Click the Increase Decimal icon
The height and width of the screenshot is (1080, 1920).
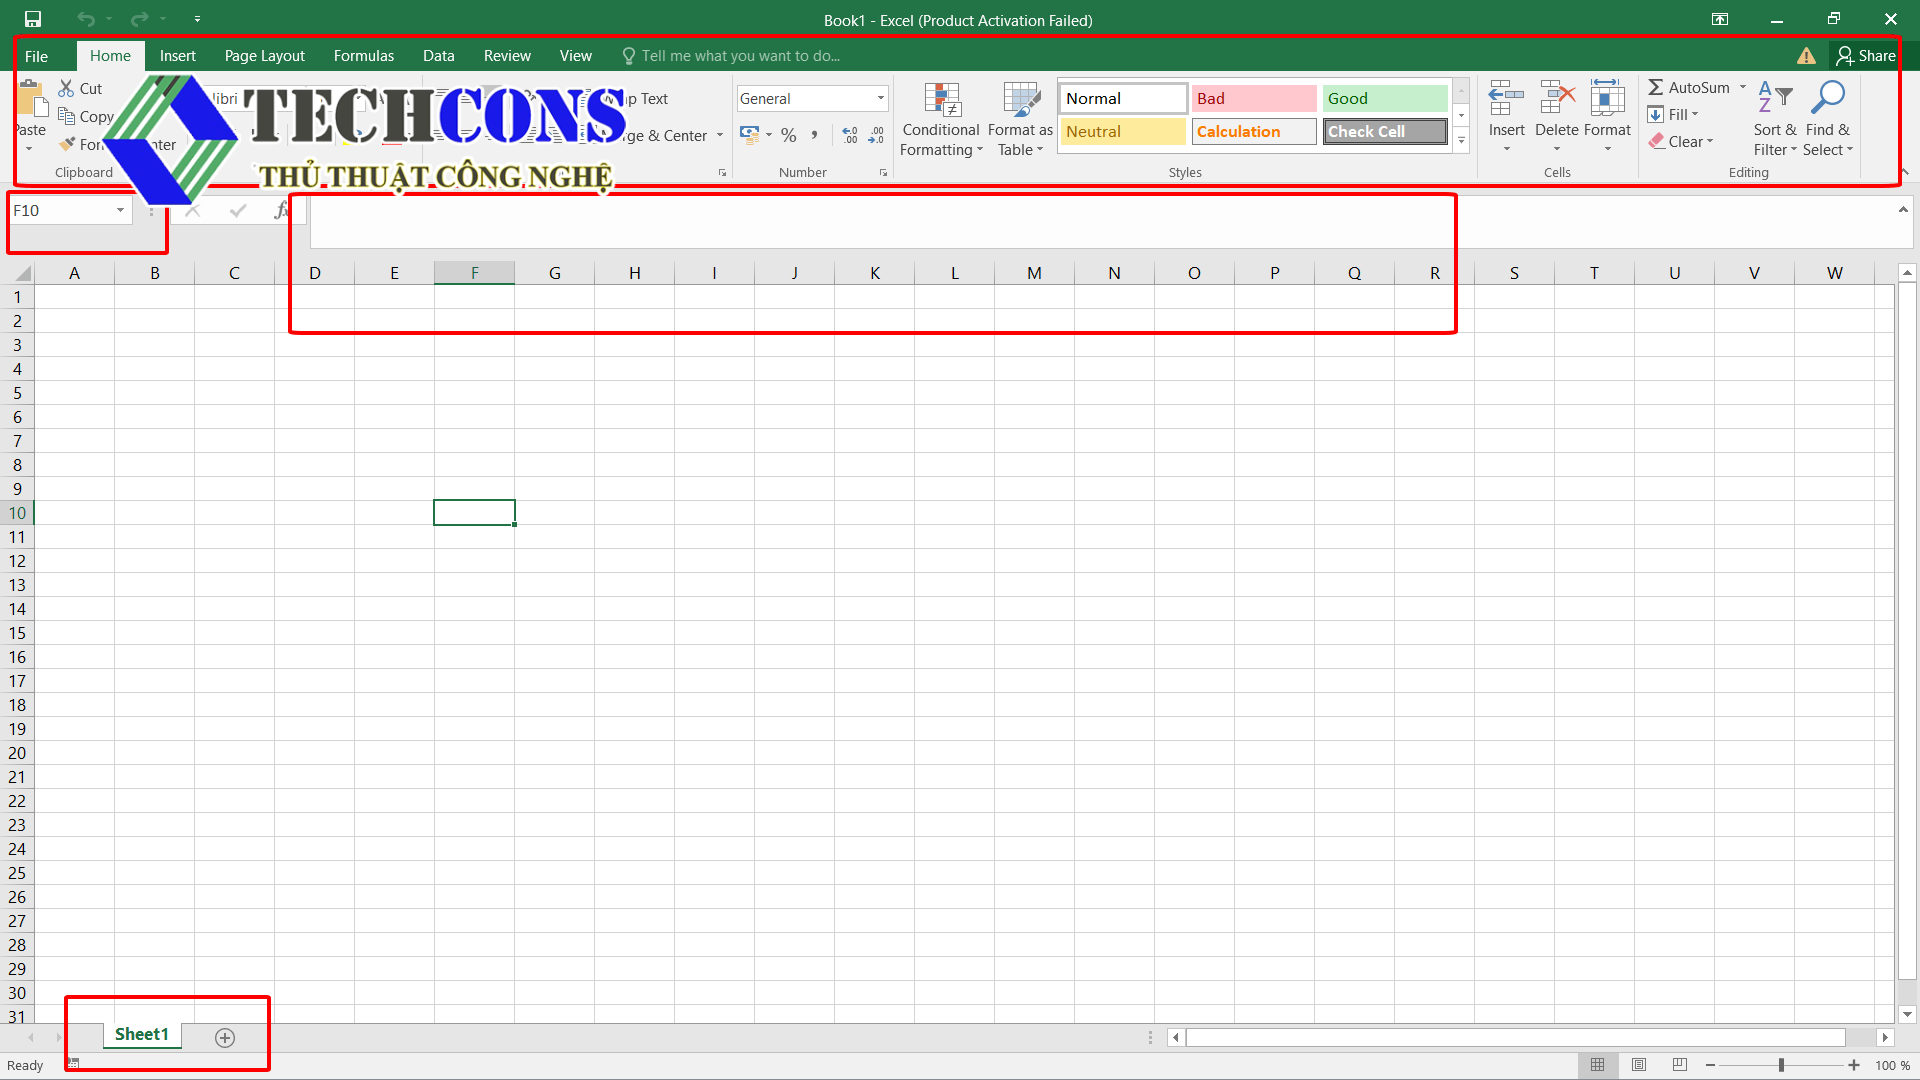[850, 135]
